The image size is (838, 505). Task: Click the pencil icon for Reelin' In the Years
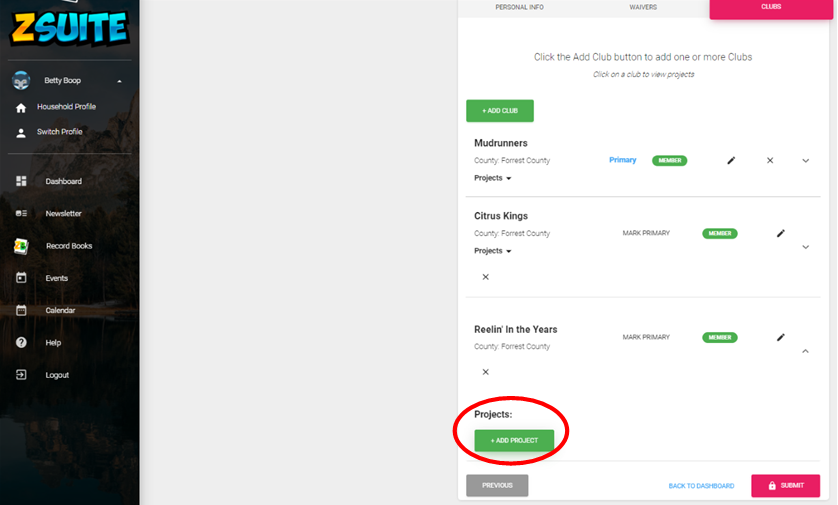781,337
